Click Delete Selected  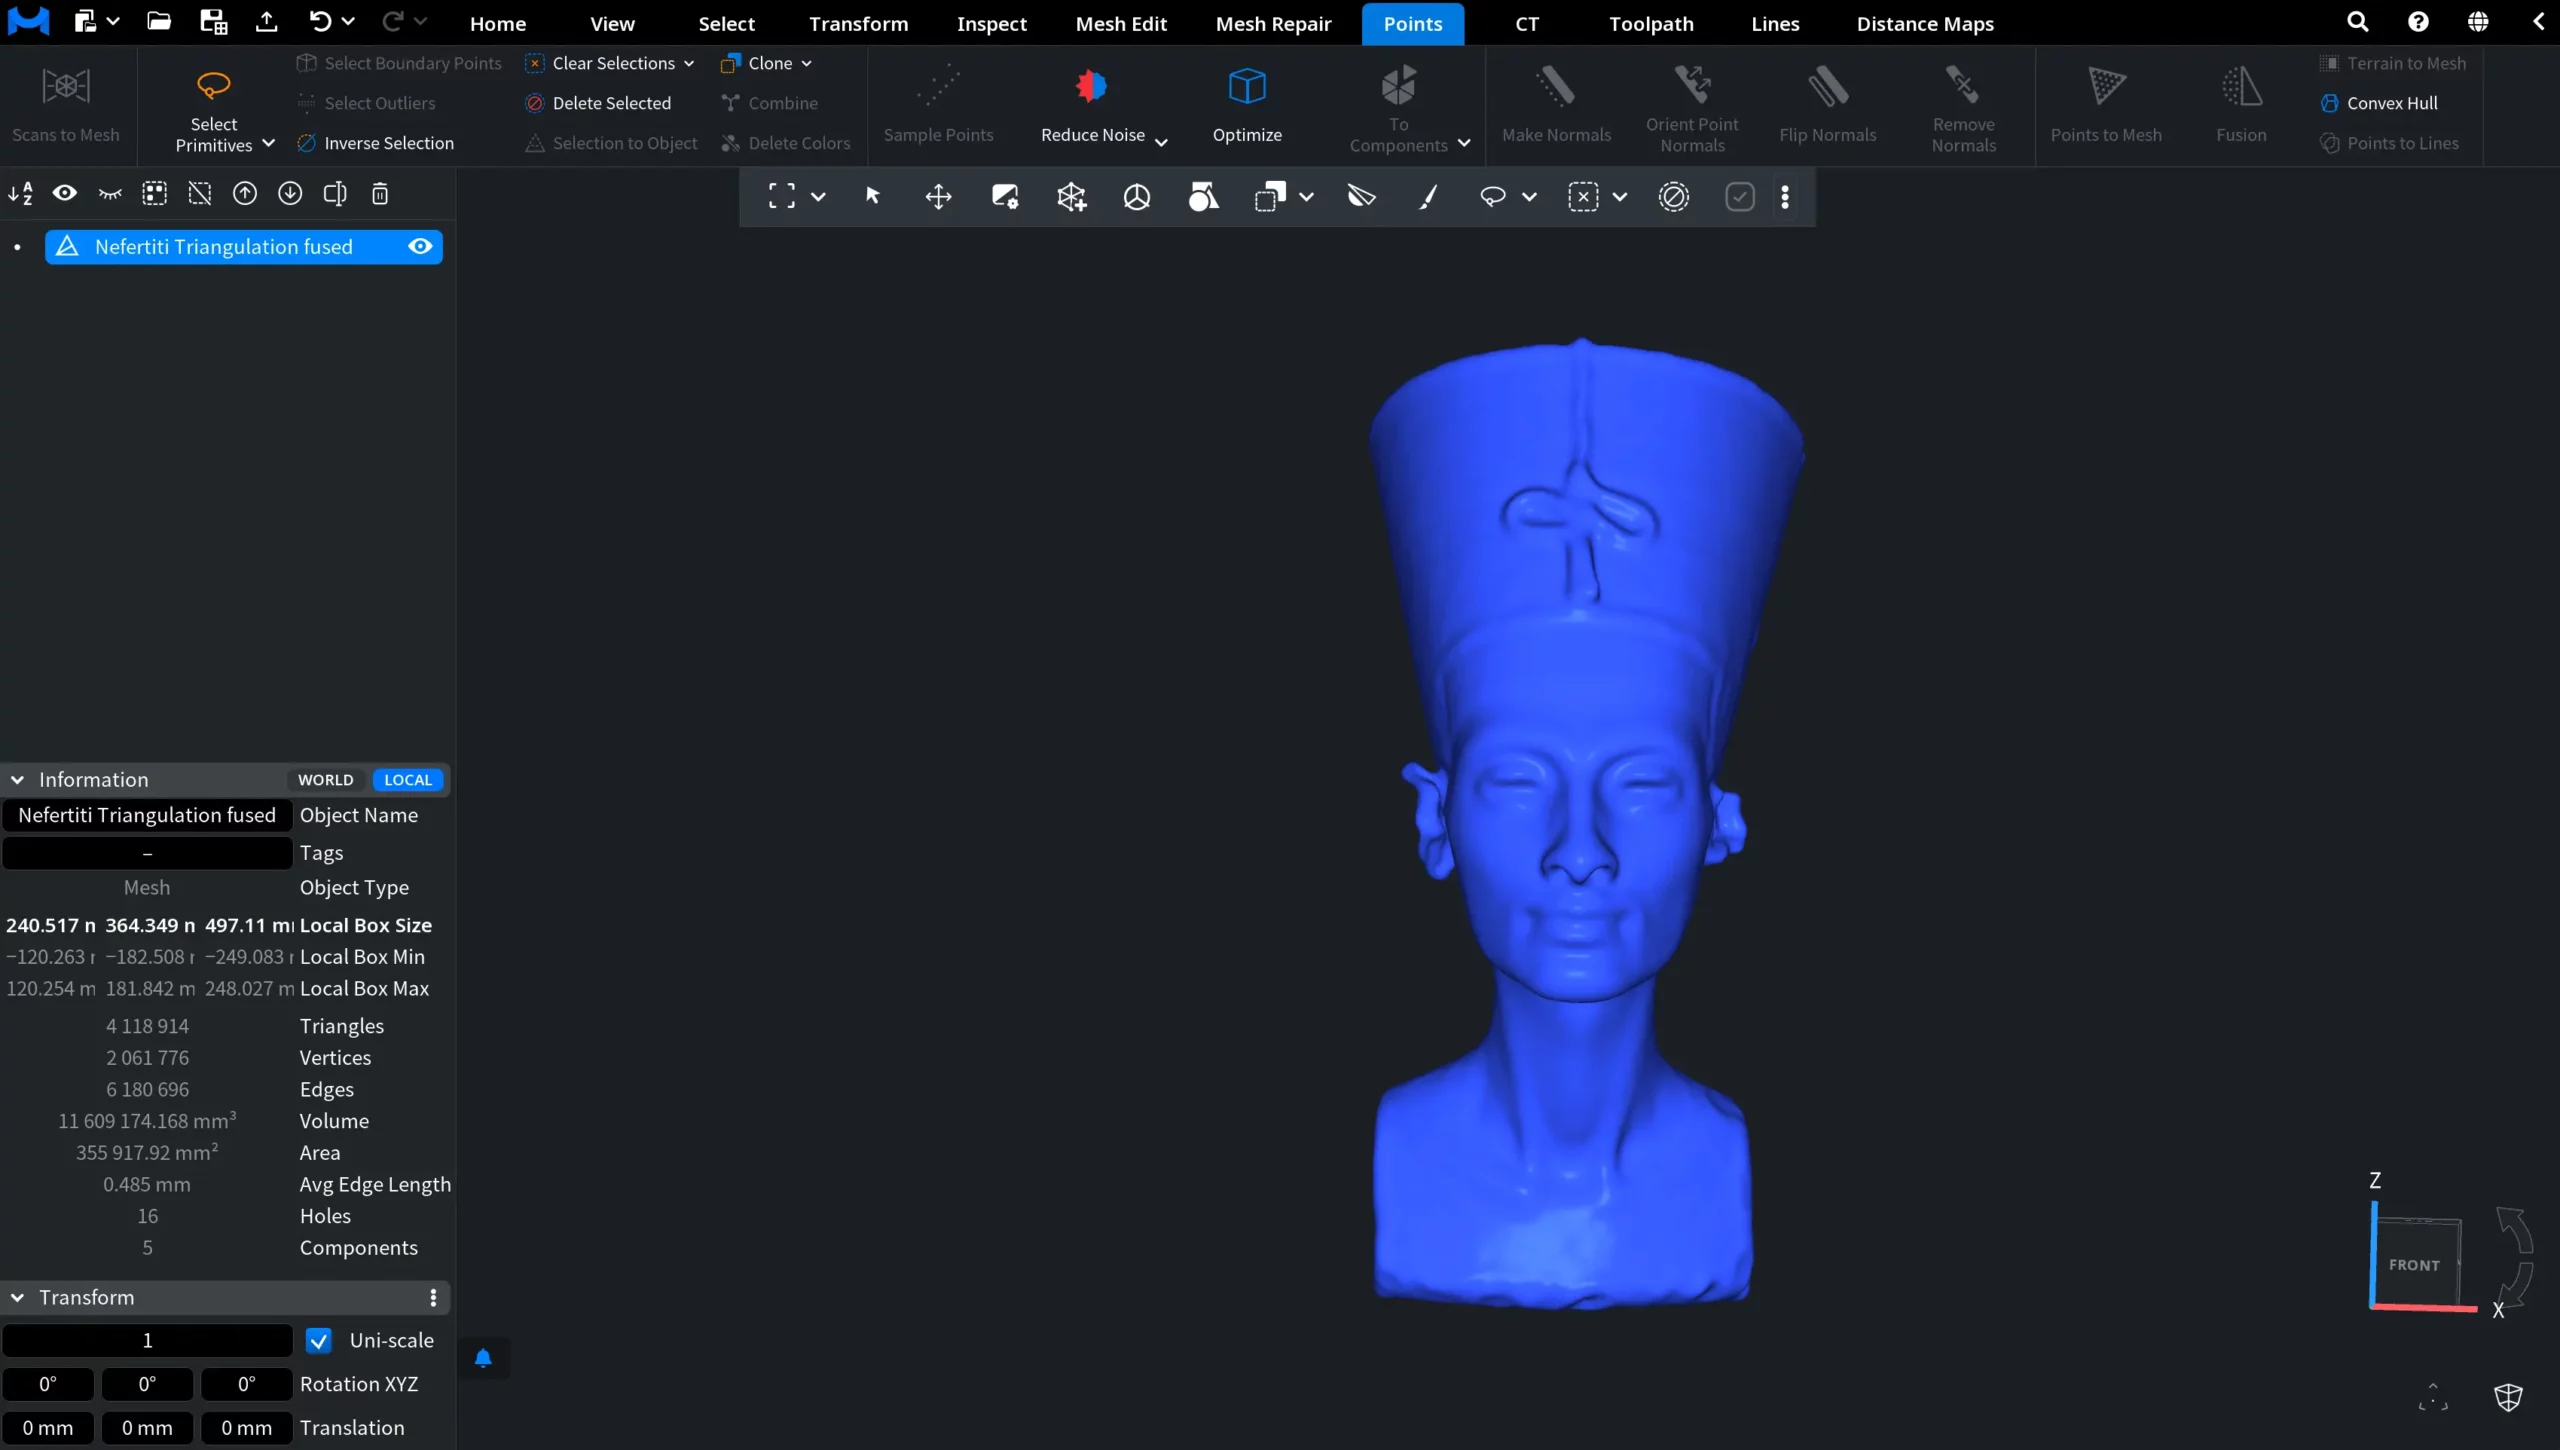pos(598,103)
